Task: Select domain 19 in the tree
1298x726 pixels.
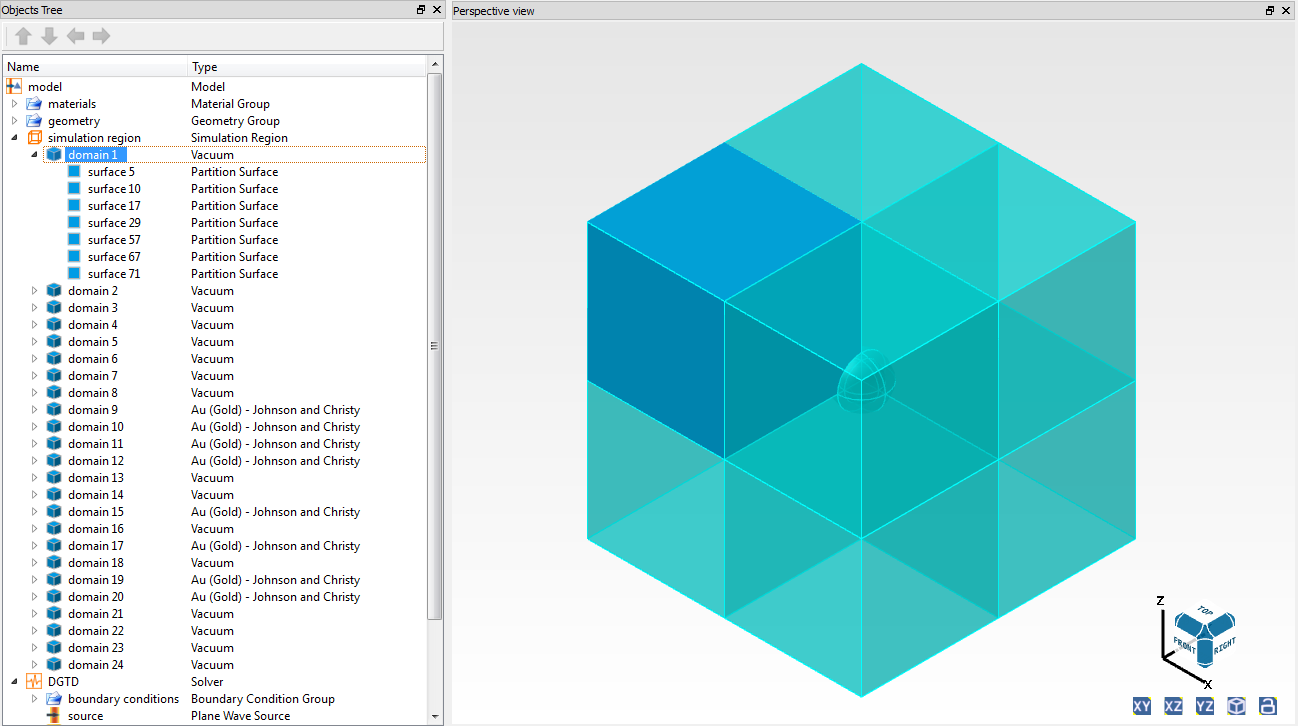Action: coord(96,579)
